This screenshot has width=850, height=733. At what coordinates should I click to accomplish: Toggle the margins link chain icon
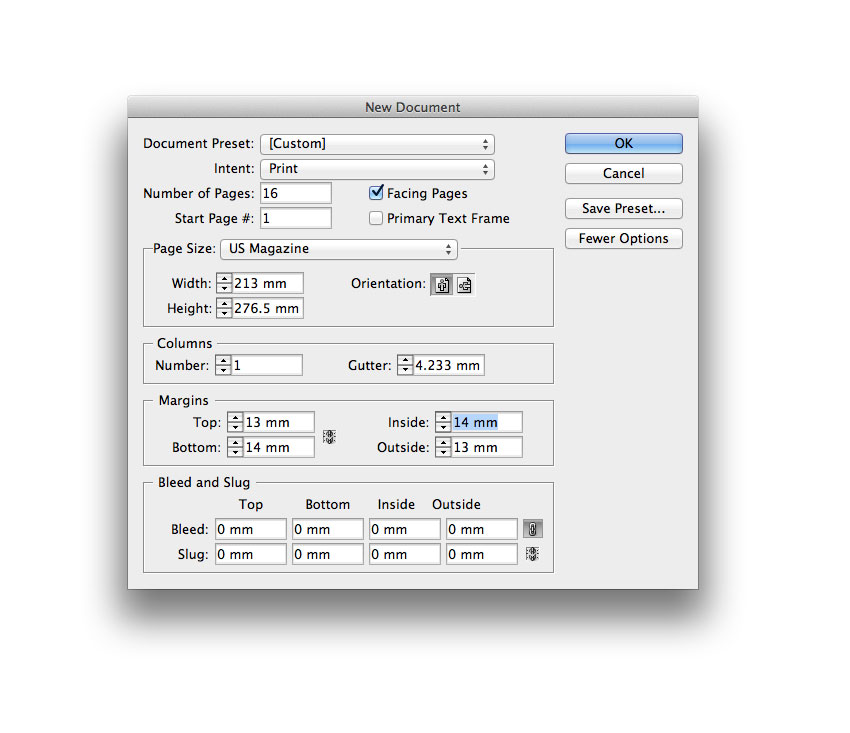329,437
